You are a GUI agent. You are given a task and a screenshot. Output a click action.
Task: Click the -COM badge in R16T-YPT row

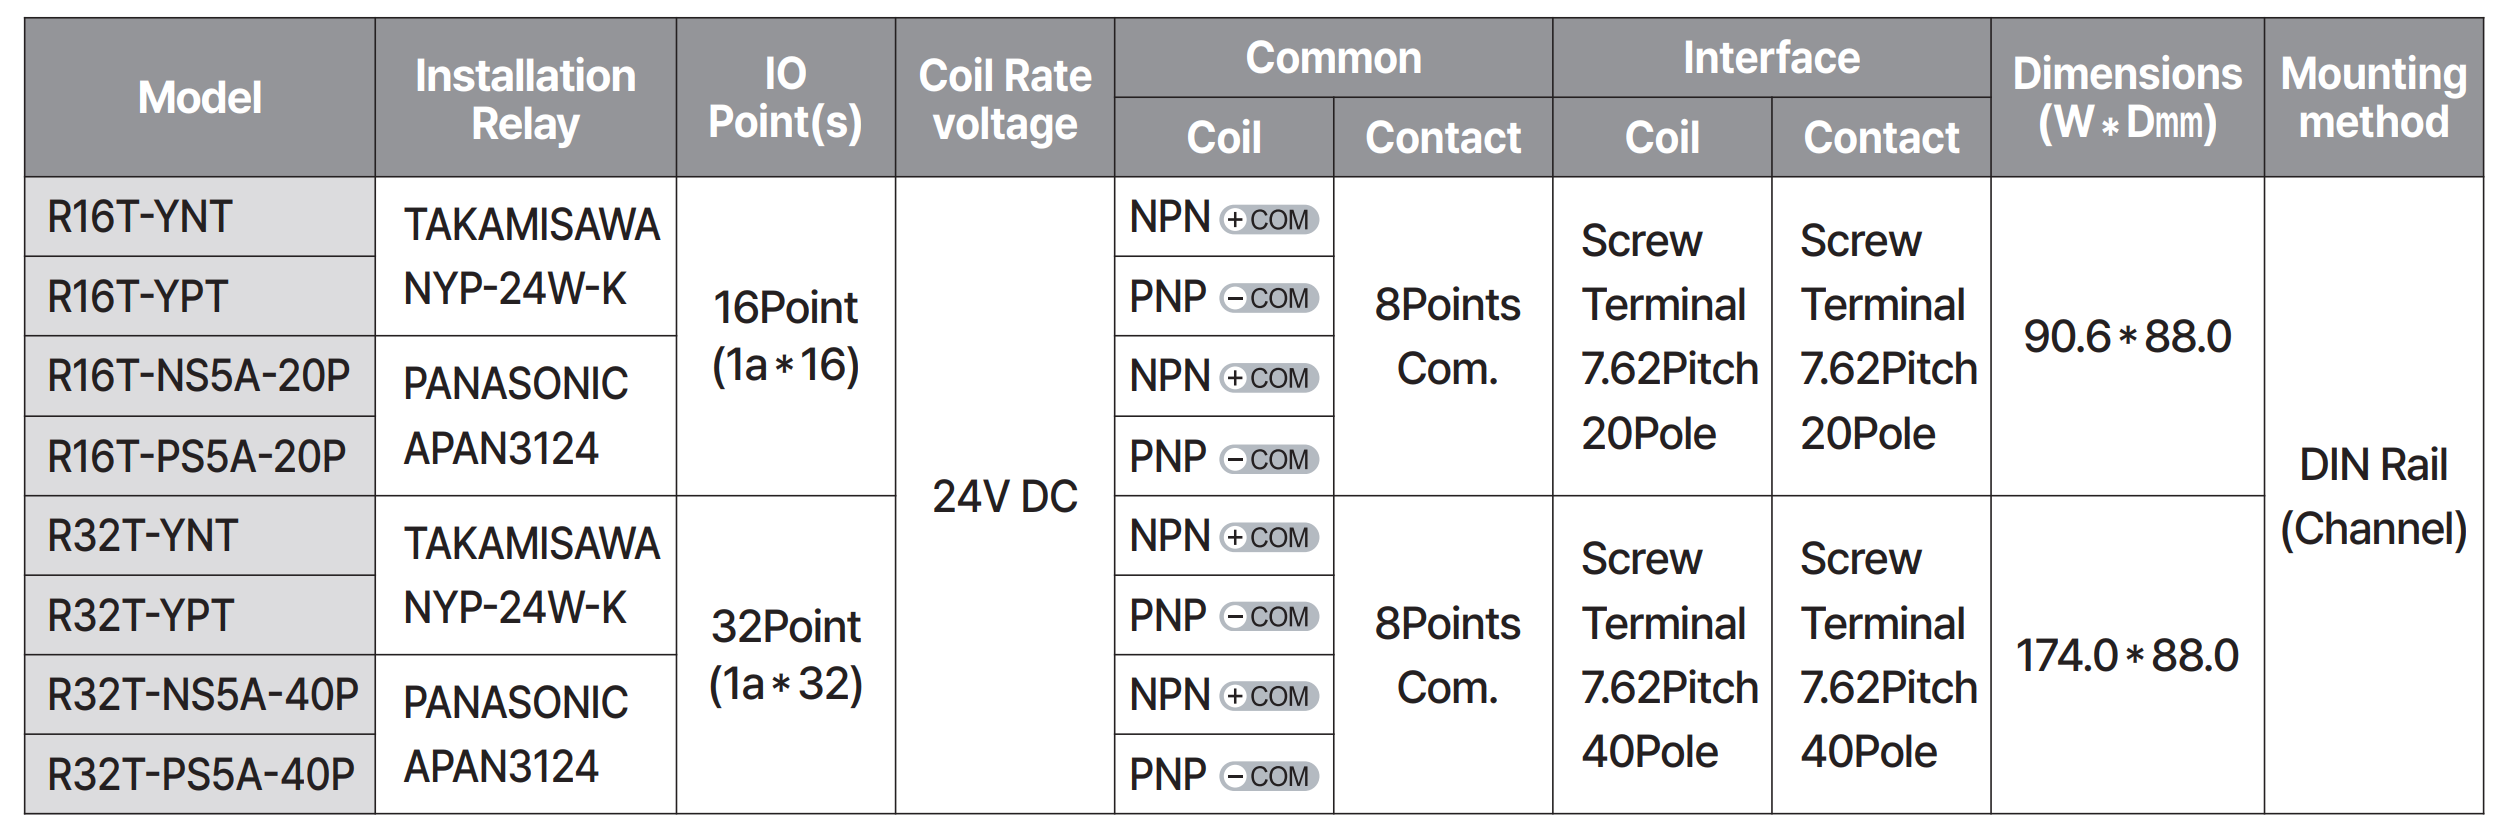click(x=1268, y=298)
